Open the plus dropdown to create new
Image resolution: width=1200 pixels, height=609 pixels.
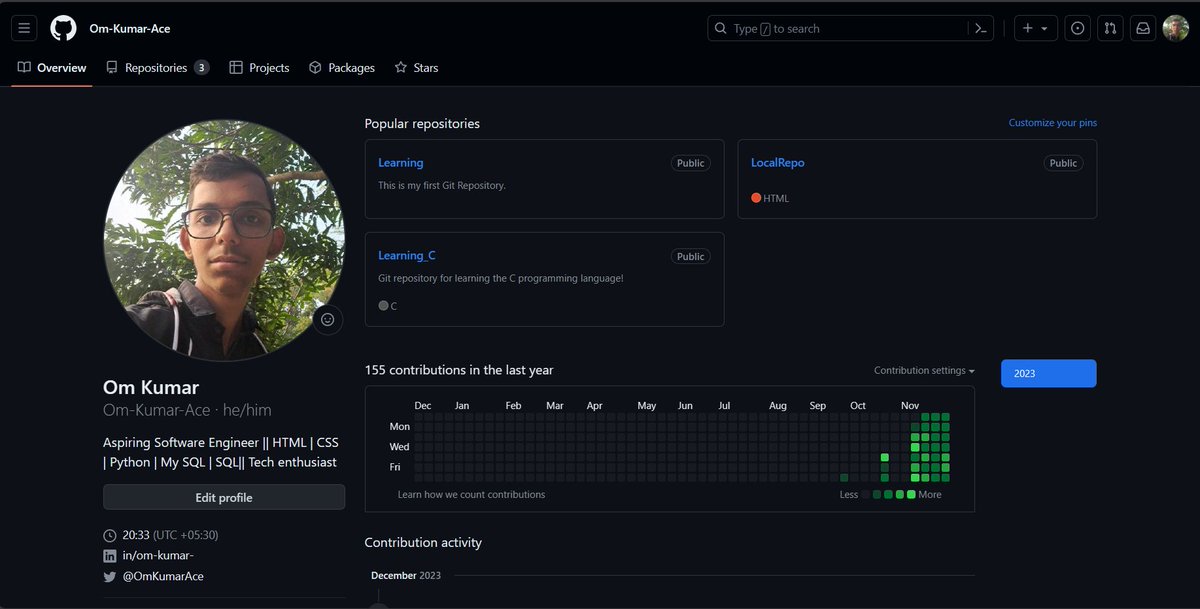point(1036,27)
